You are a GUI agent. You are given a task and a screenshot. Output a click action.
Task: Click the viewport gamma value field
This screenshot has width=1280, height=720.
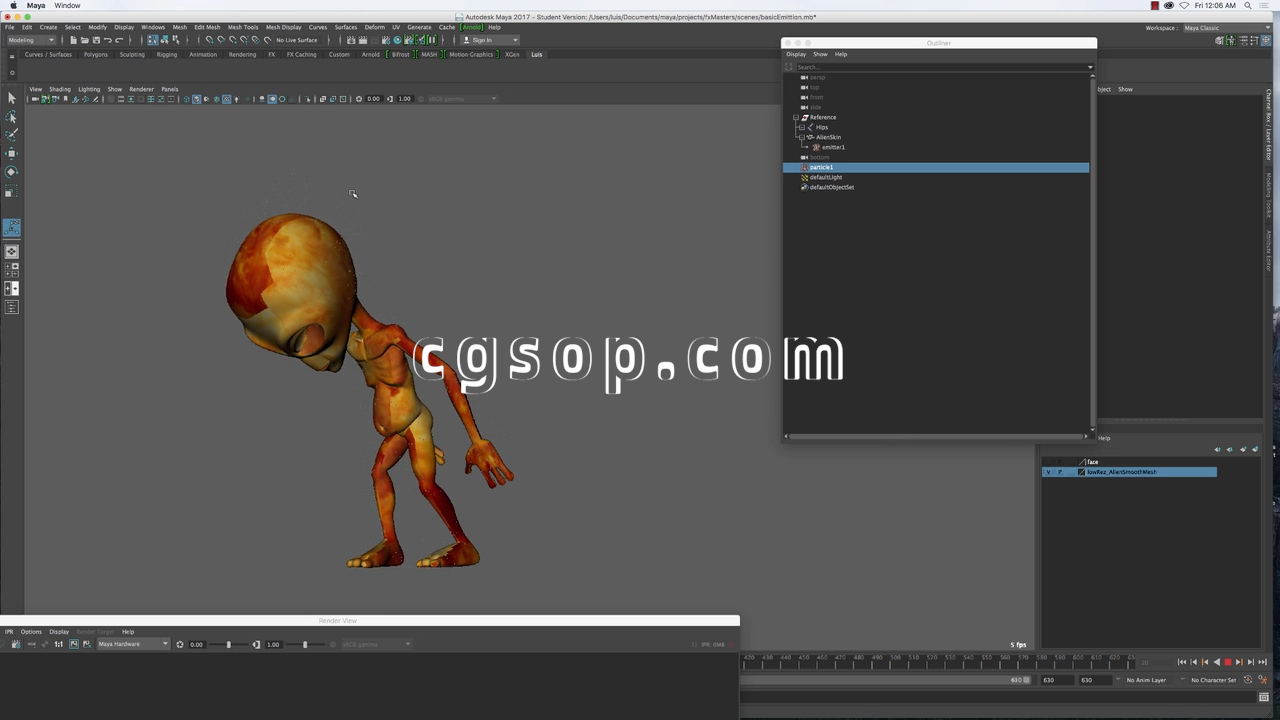coord(405,99)
